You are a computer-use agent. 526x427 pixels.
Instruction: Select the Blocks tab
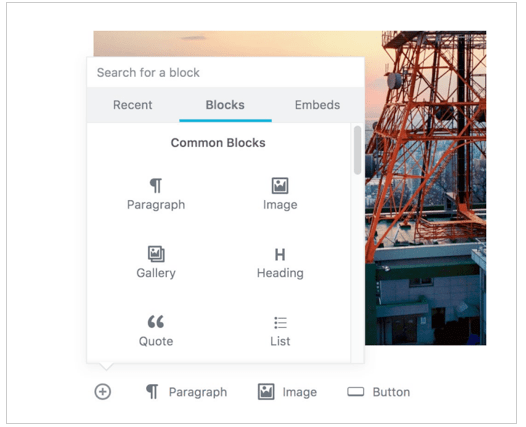(225, 105)
